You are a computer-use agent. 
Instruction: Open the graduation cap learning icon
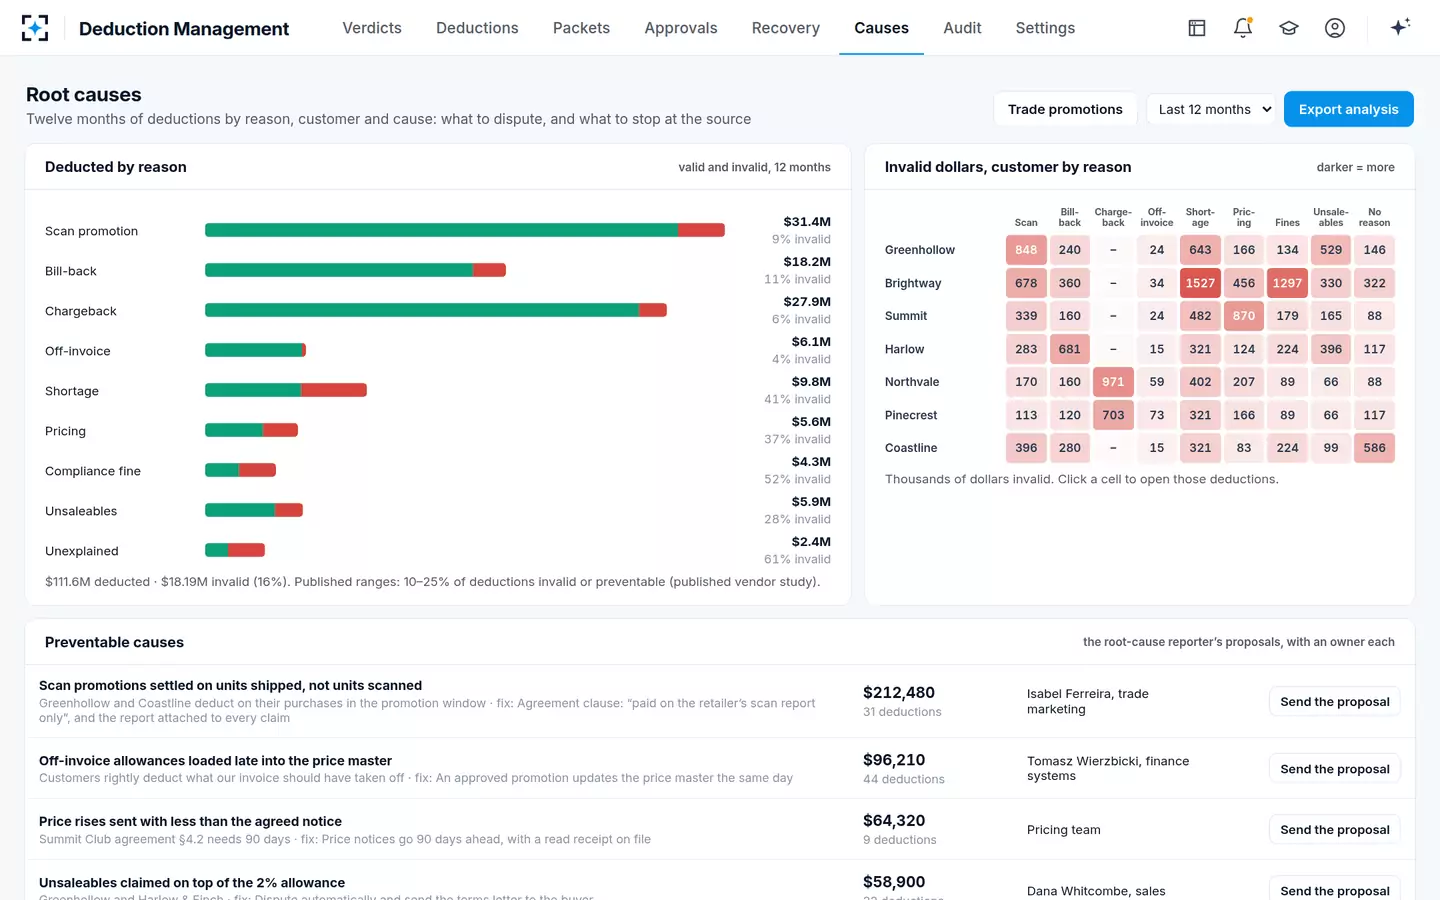[x=1289, y=28]
